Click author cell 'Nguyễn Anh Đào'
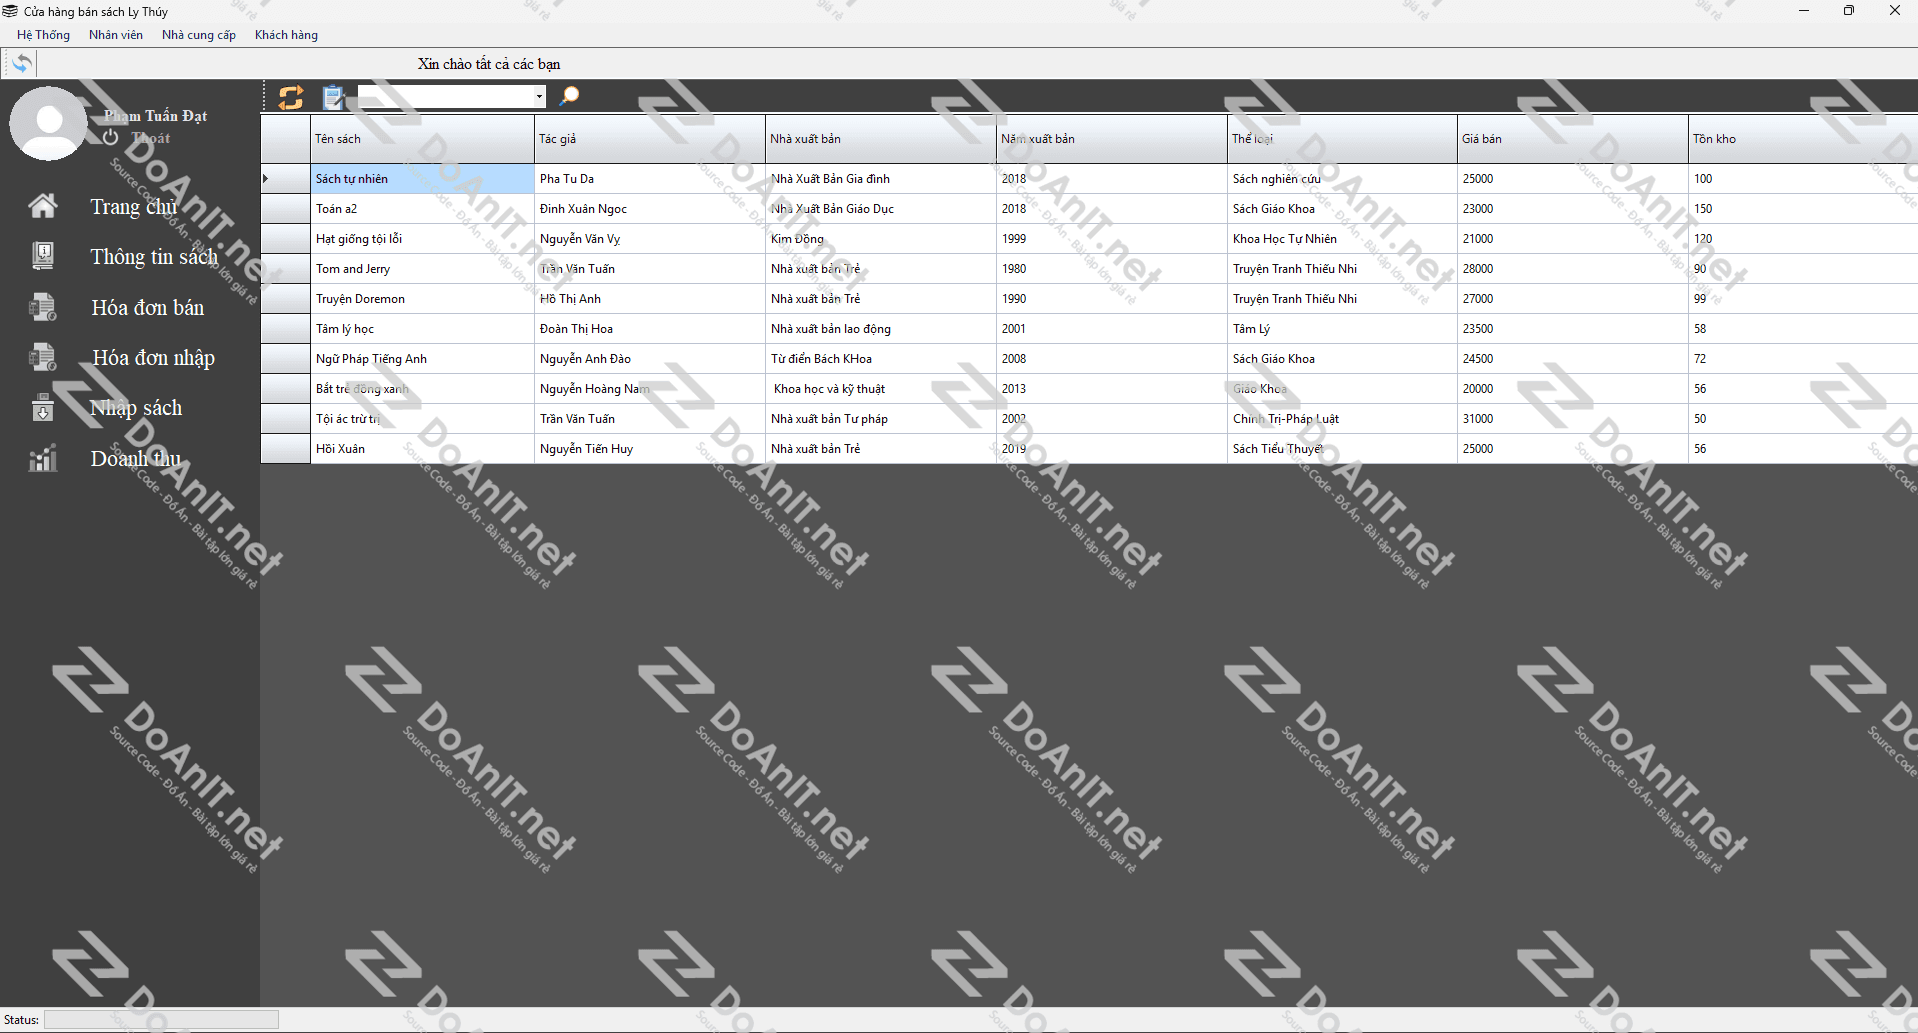1918x1033 pixels. (649, 359)
